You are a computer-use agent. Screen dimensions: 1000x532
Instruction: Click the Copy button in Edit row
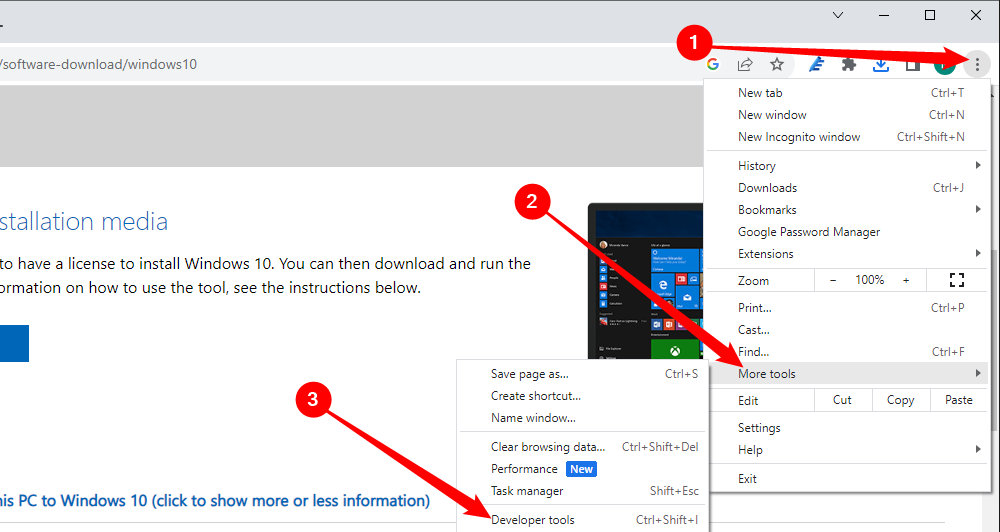coord(900,400)
